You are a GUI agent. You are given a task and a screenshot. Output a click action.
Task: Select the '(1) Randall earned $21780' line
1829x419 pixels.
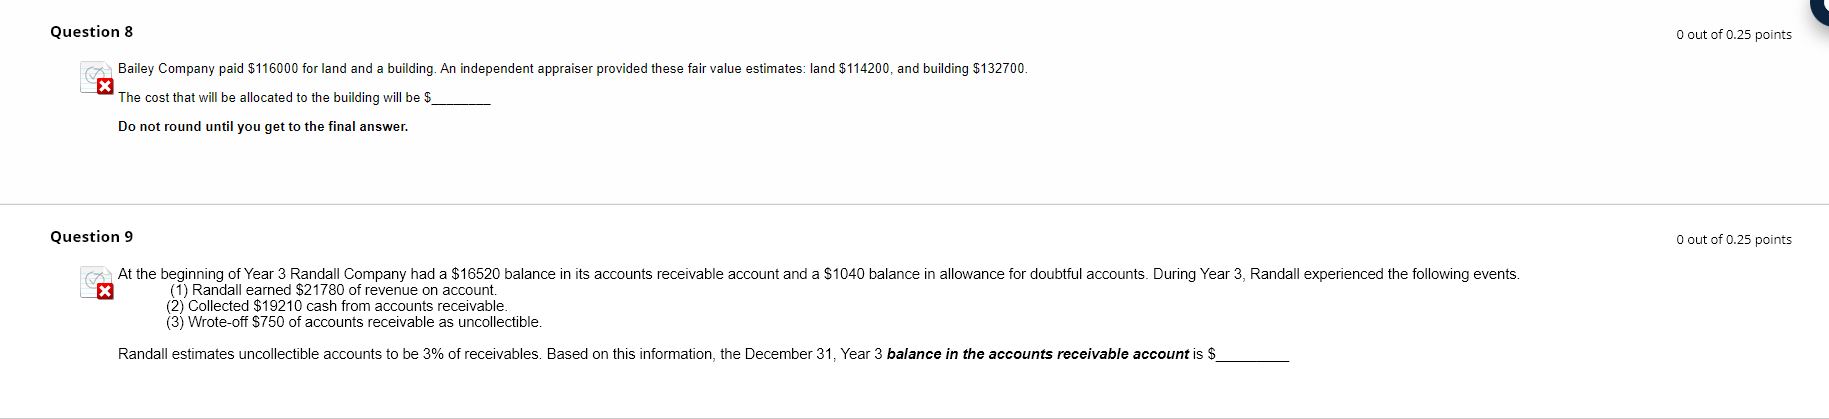(x=332, y=290)
